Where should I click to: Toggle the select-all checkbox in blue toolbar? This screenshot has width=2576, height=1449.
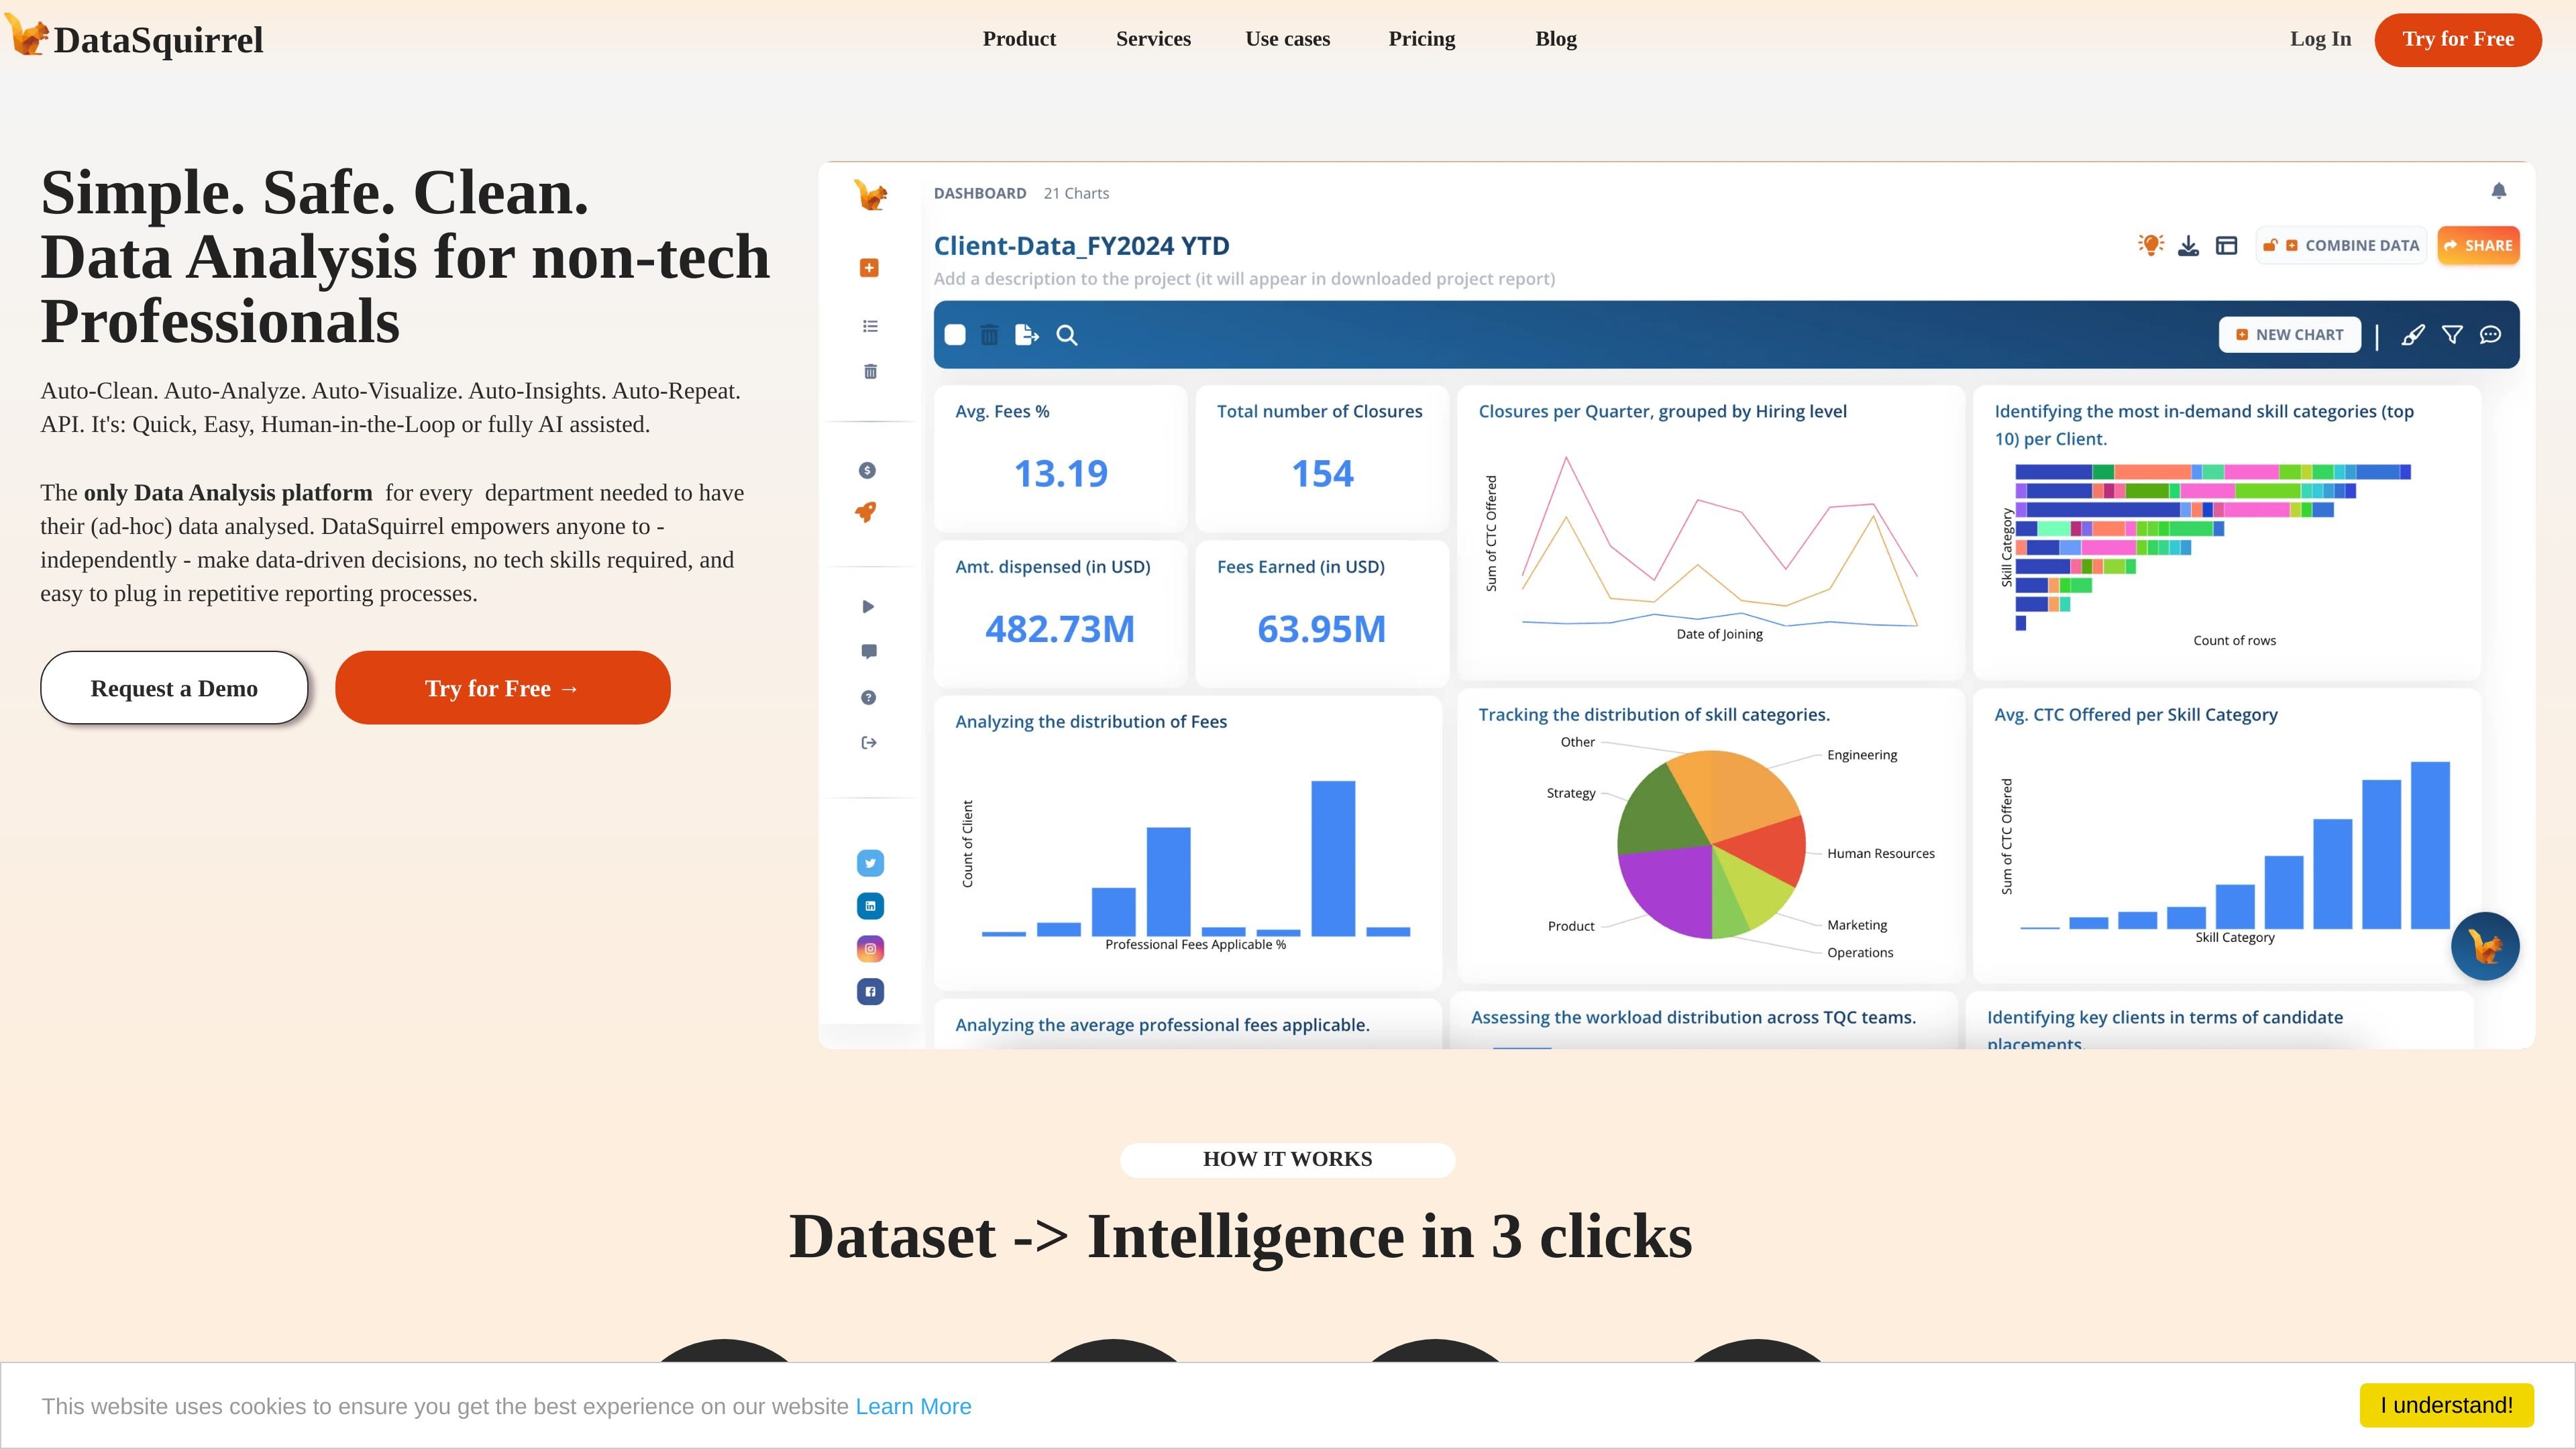coord(955,335)
